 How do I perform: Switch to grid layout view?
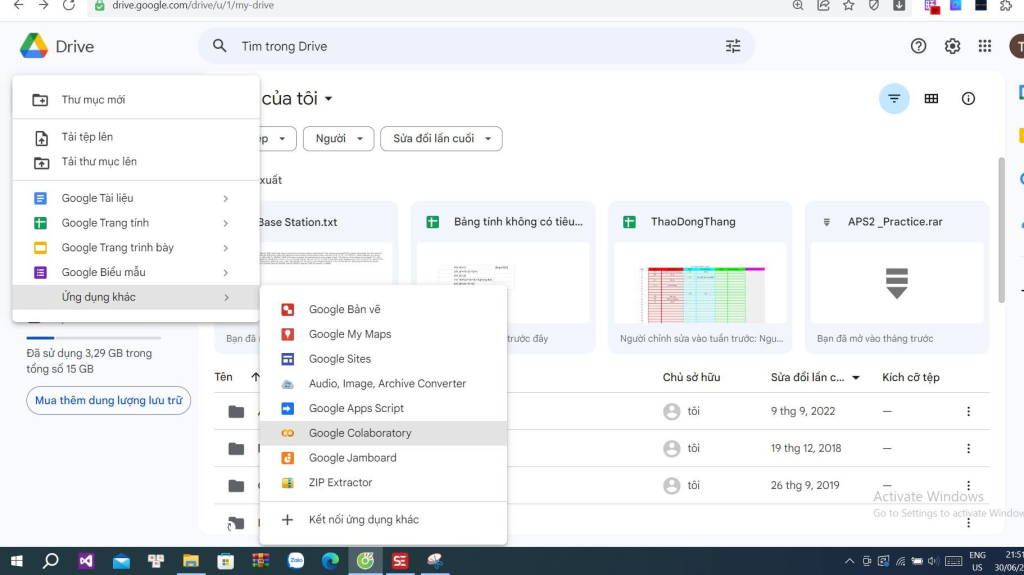(x=931, y=99)
